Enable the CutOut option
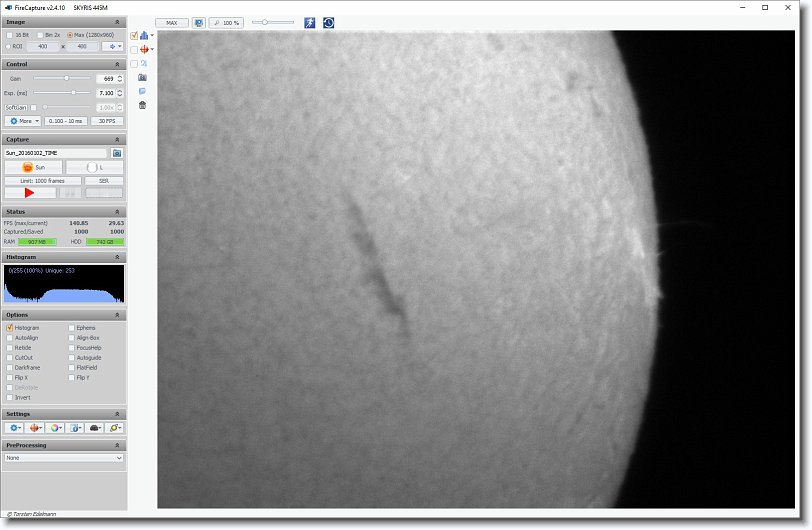The height and width of the screenshot is (530, 812). 9,357
